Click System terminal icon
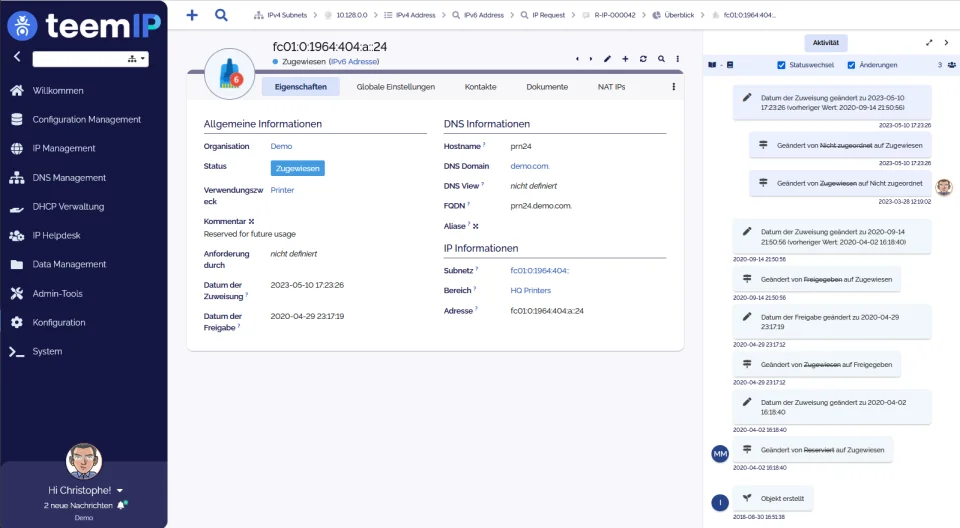The image size is (960, 528). tap(17, 352)
